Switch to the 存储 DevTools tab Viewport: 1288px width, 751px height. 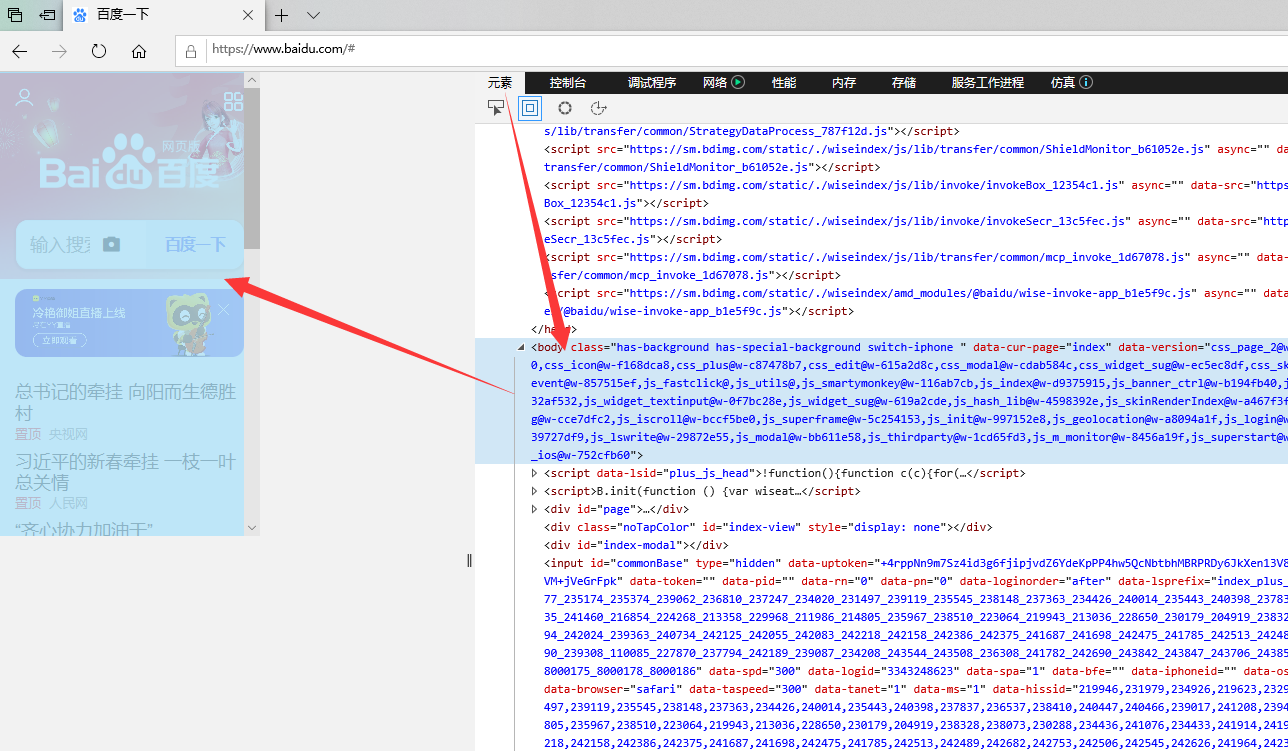pyautogui.click(x=904, y=83)
